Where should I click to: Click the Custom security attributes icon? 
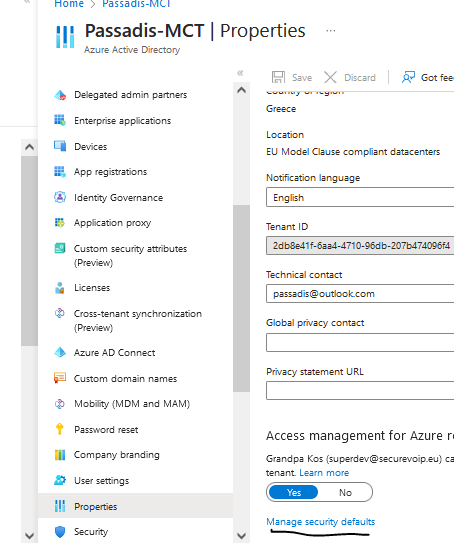60,248
